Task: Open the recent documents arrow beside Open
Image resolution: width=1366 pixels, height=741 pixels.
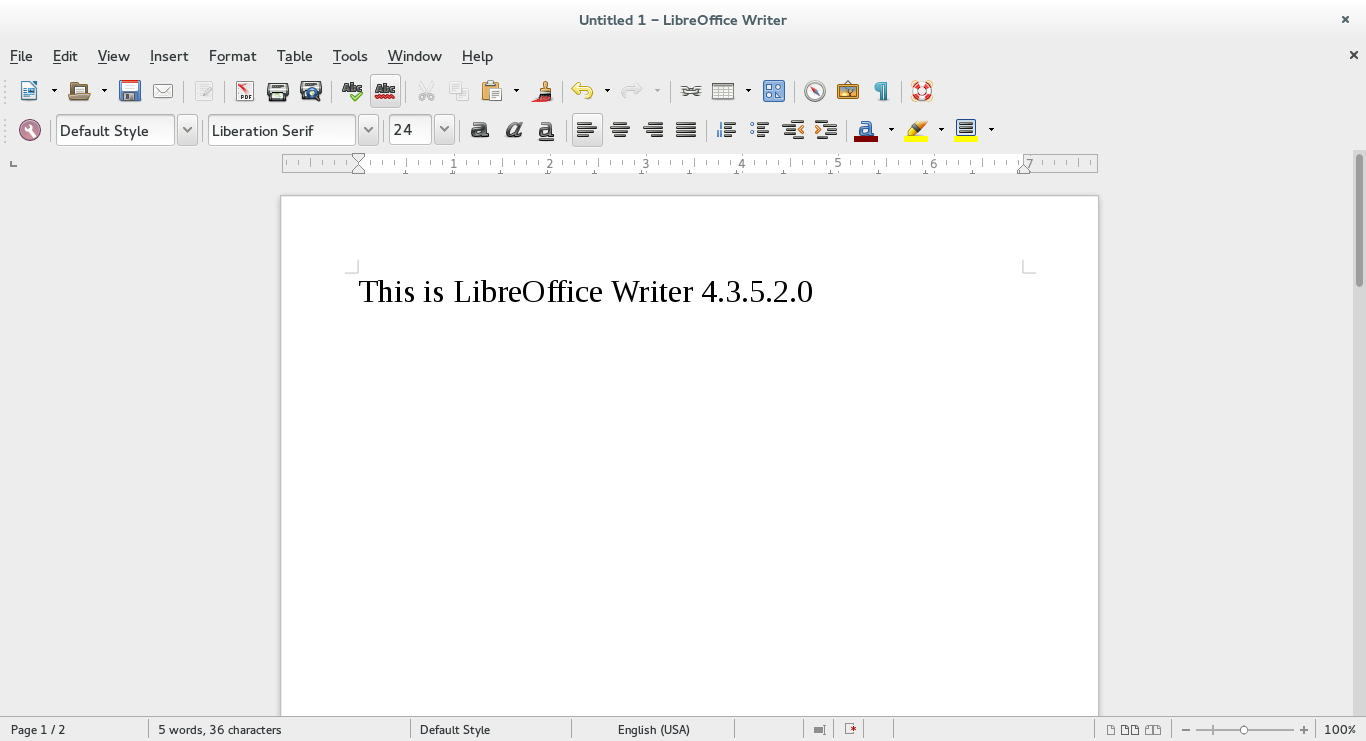Action: pos(104,91)
